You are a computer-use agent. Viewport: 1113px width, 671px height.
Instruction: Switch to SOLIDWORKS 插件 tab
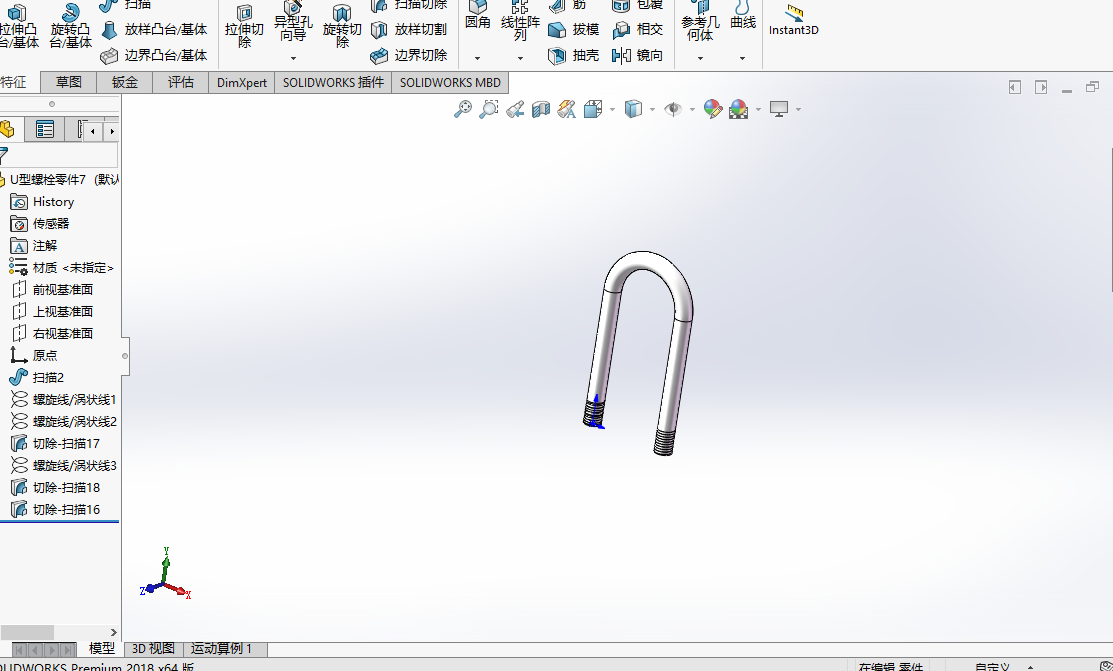(333, 82)
